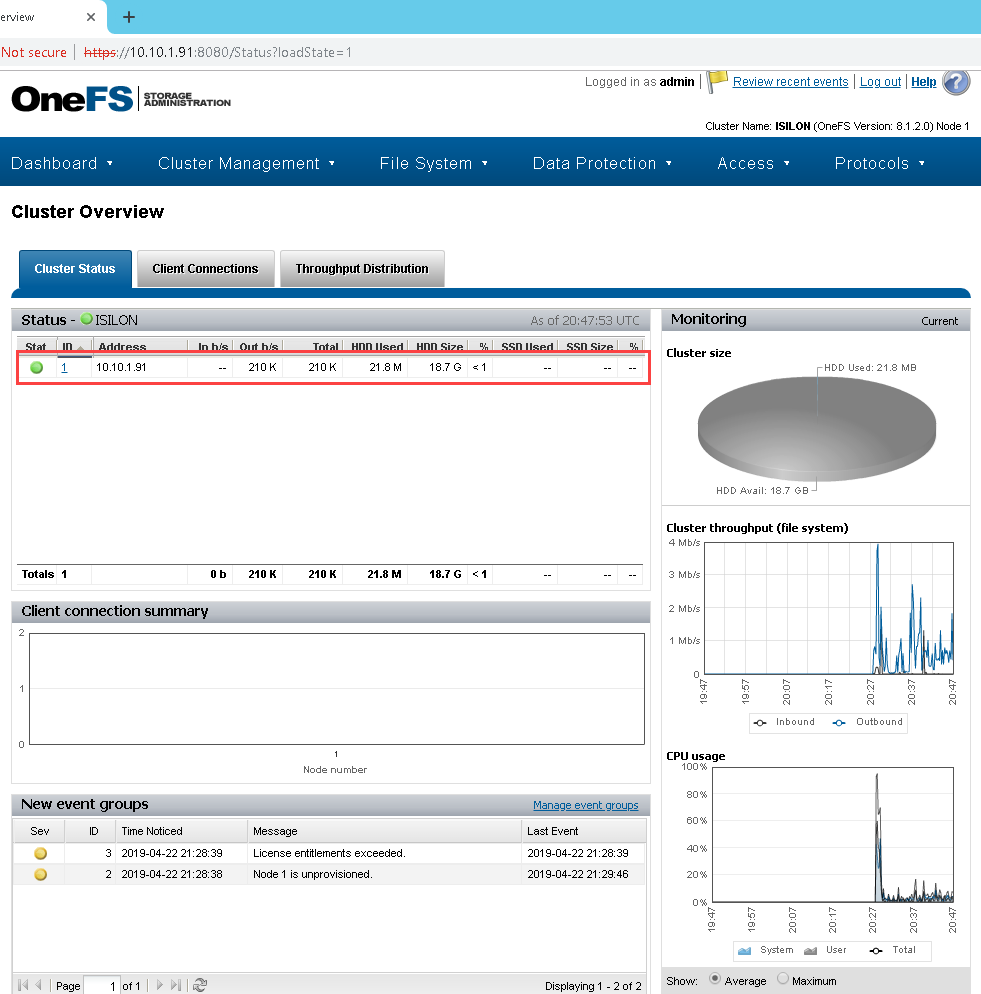Click yellow severity icon for License entitlements event
Screen dimensions: 981x994
pos(41,853)
